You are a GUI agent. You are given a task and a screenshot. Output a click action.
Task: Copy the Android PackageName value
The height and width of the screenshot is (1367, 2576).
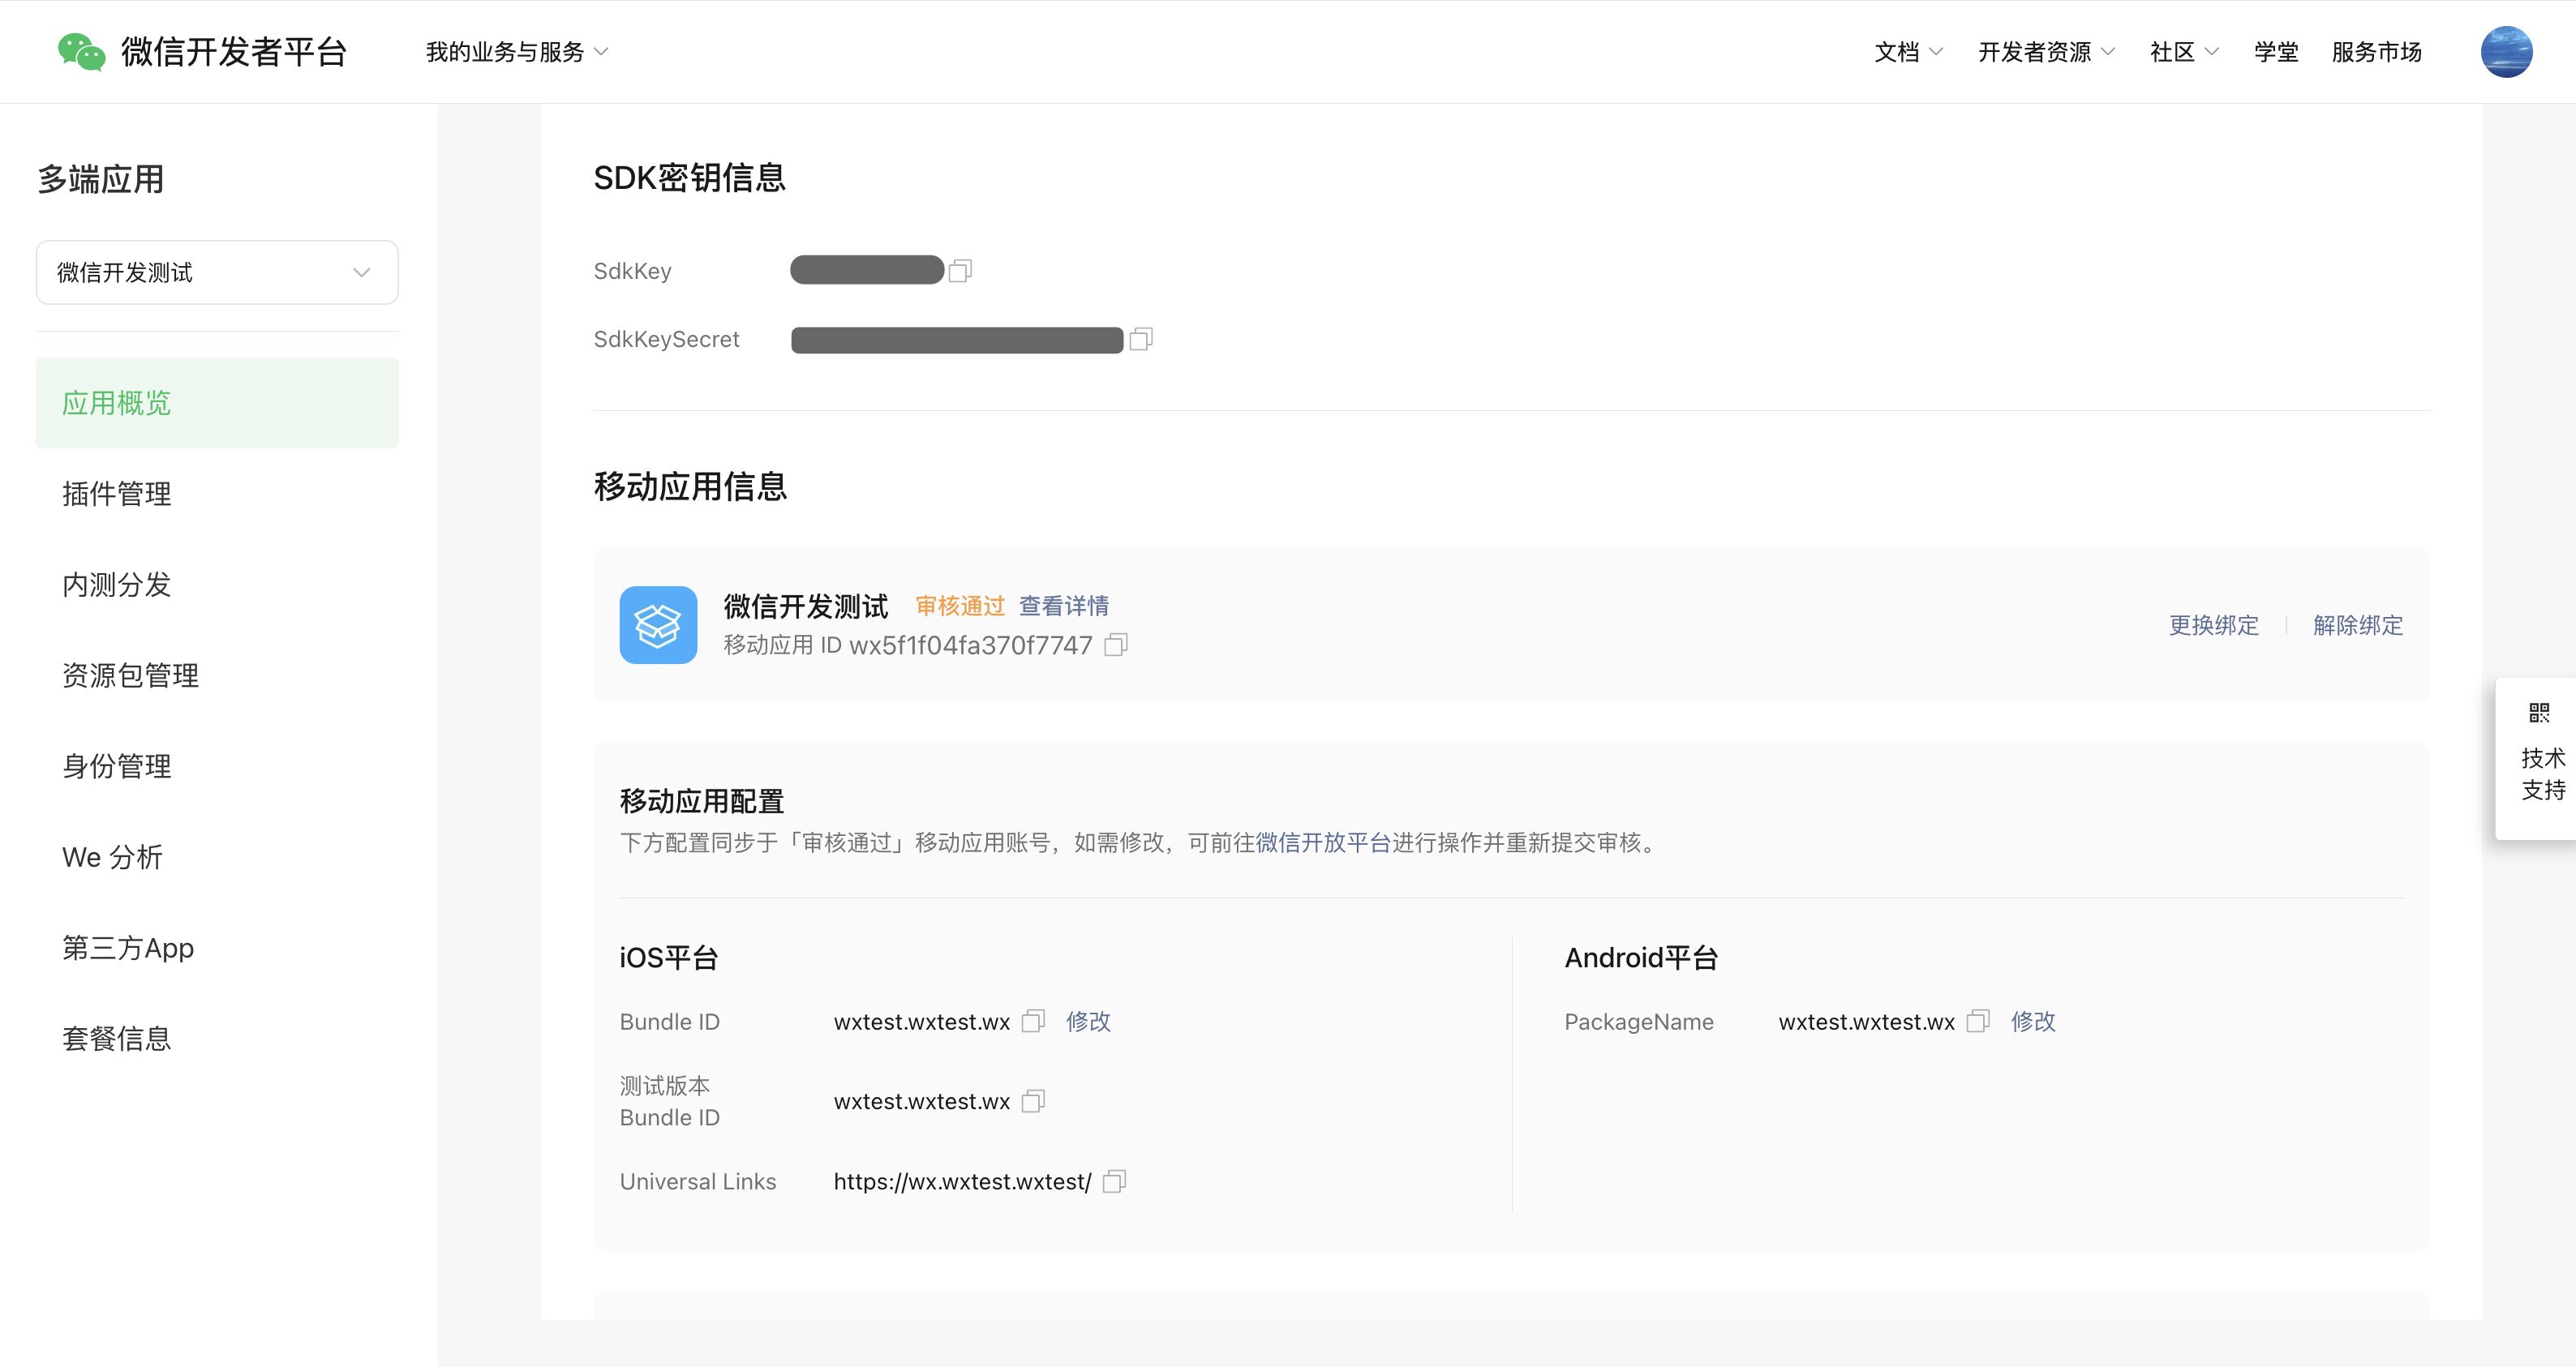1978,1021
